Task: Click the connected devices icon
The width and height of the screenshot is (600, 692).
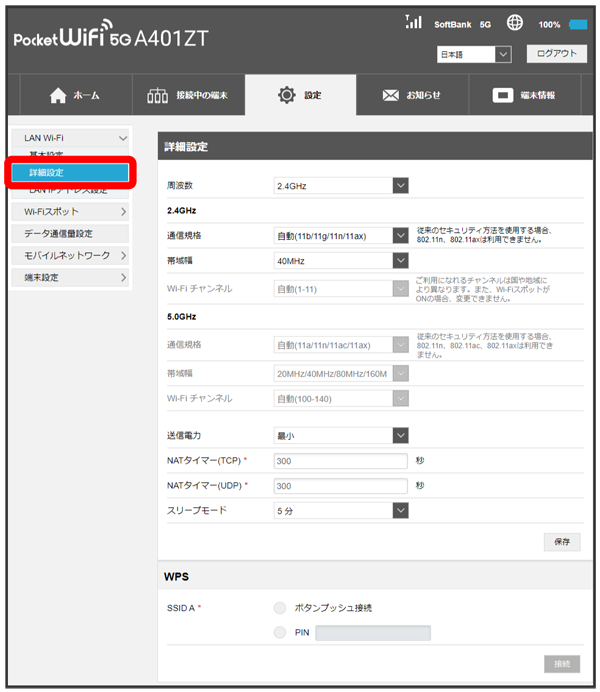Action: click(158, 96)
